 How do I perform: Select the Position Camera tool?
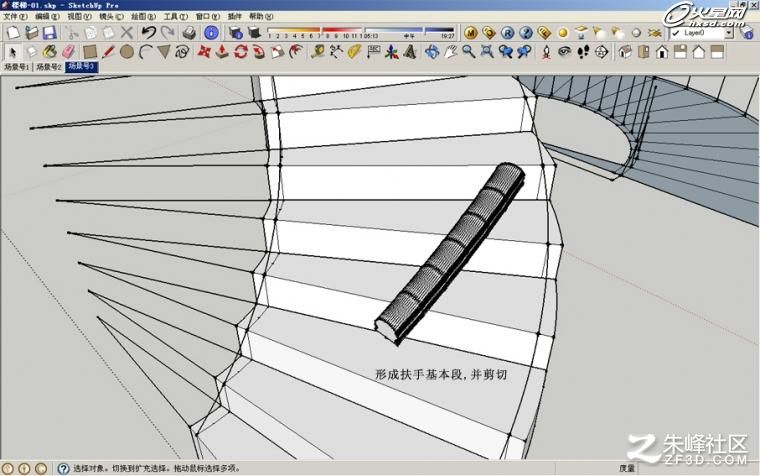[x=546, y=51]
